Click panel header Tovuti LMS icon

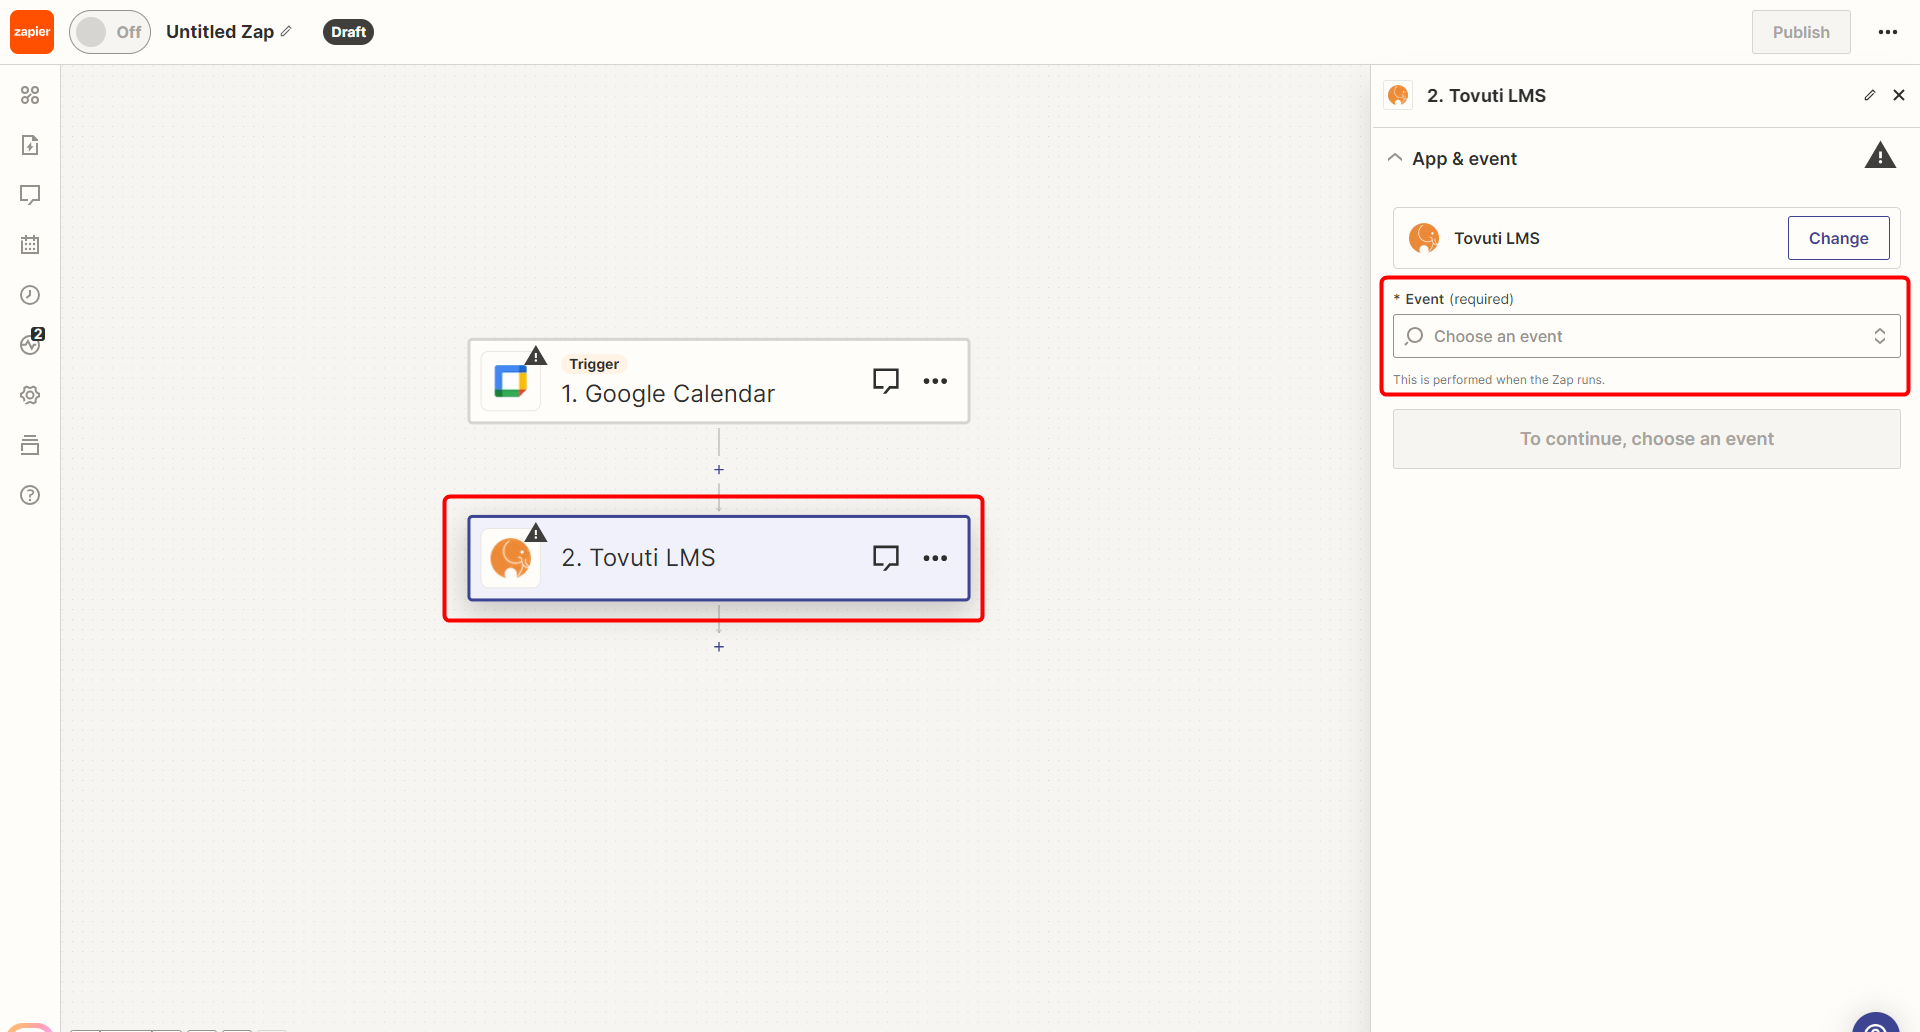[x=1398, y=95]
